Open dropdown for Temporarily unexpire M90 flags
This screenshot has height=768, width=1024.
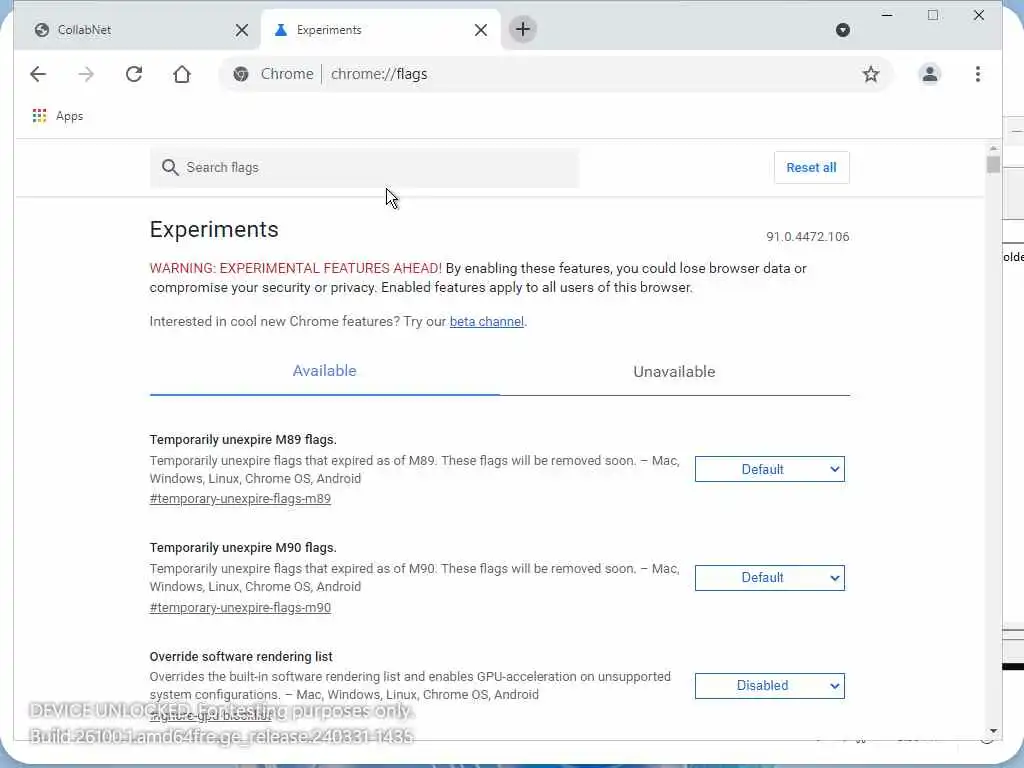769,577
